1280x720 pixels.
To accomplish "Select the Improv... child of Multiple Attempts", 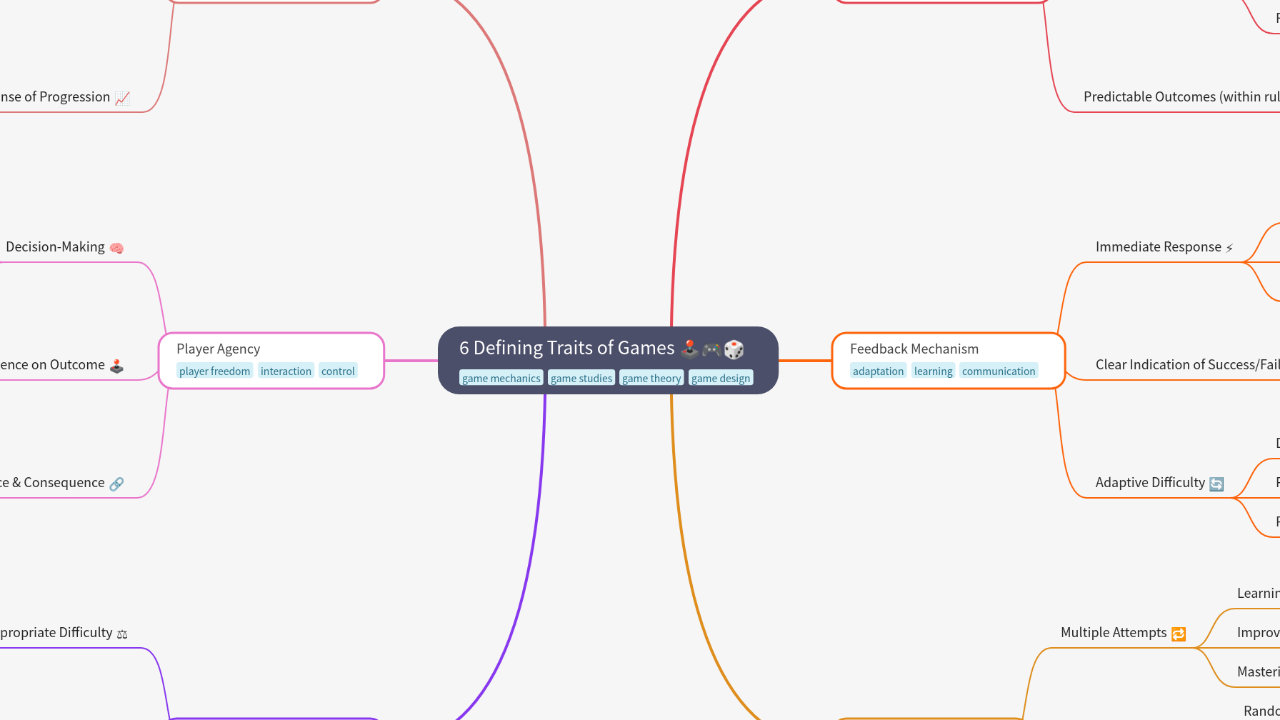I will click(1258, 632).
